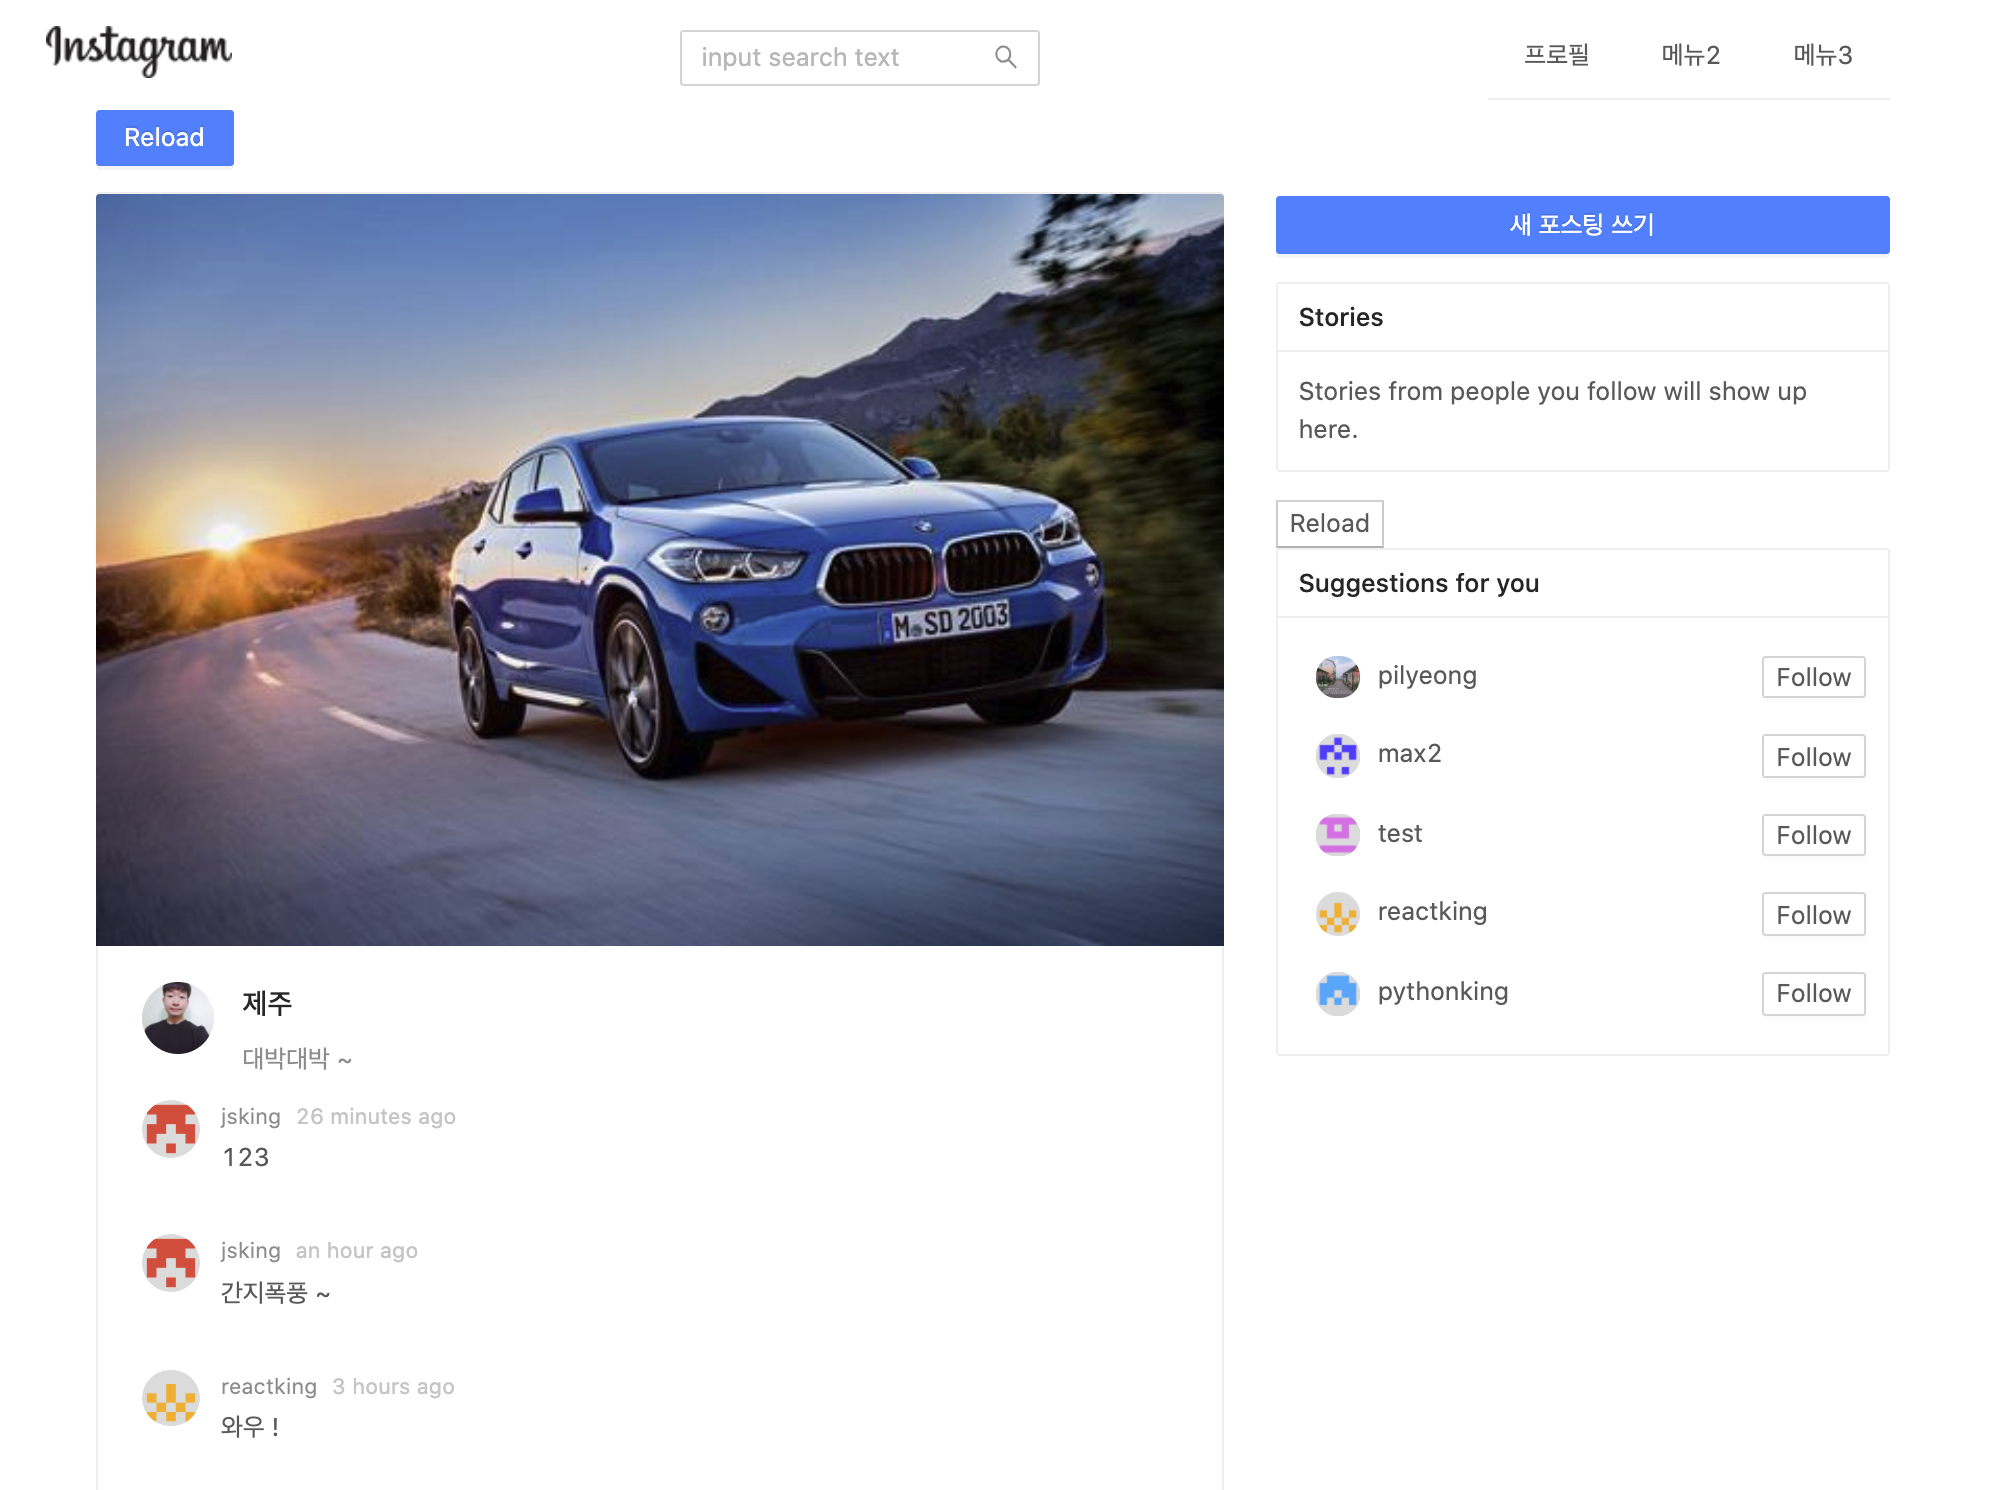This screenshot has height=1490, width=2002.
Task: Click reactking's avatar on the 와우 comment
Action: 171,1398
